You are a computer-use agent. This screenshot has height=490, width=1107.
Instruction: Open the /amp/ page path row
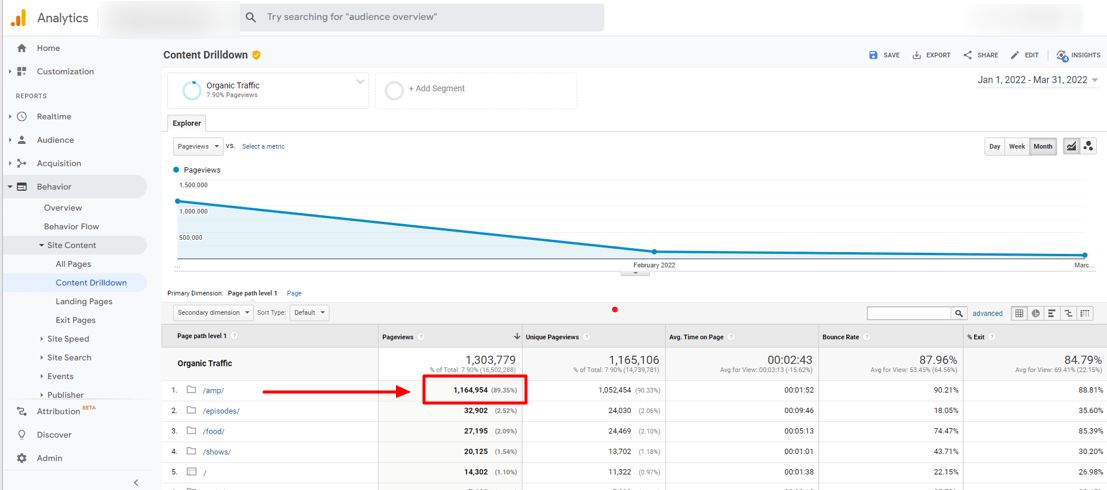(x=213, y=390)
